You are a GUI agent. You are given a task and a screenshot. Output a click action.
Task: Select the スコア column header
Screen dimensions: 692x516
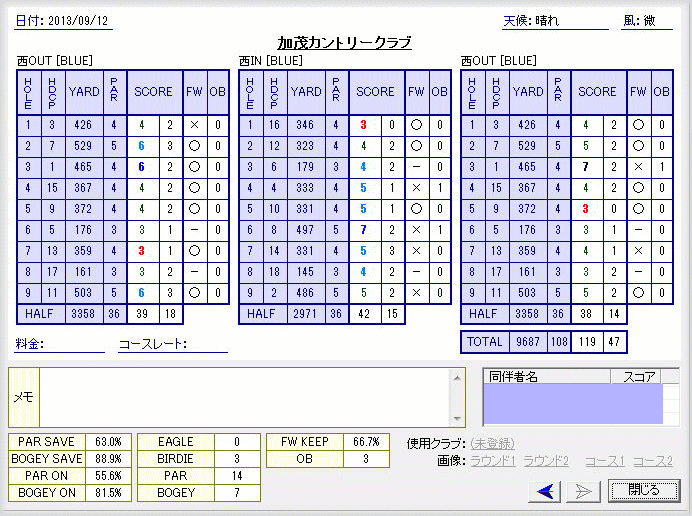636,377
